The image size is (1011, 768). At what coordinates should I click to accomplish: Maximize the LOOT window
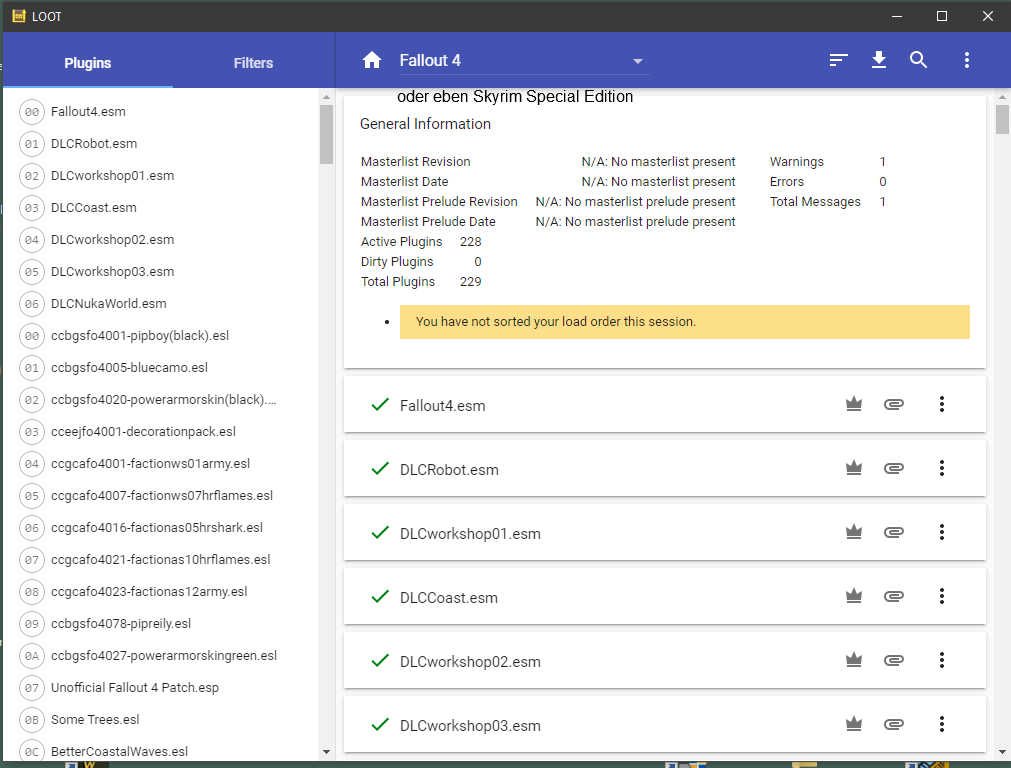[x=941, y=16]
